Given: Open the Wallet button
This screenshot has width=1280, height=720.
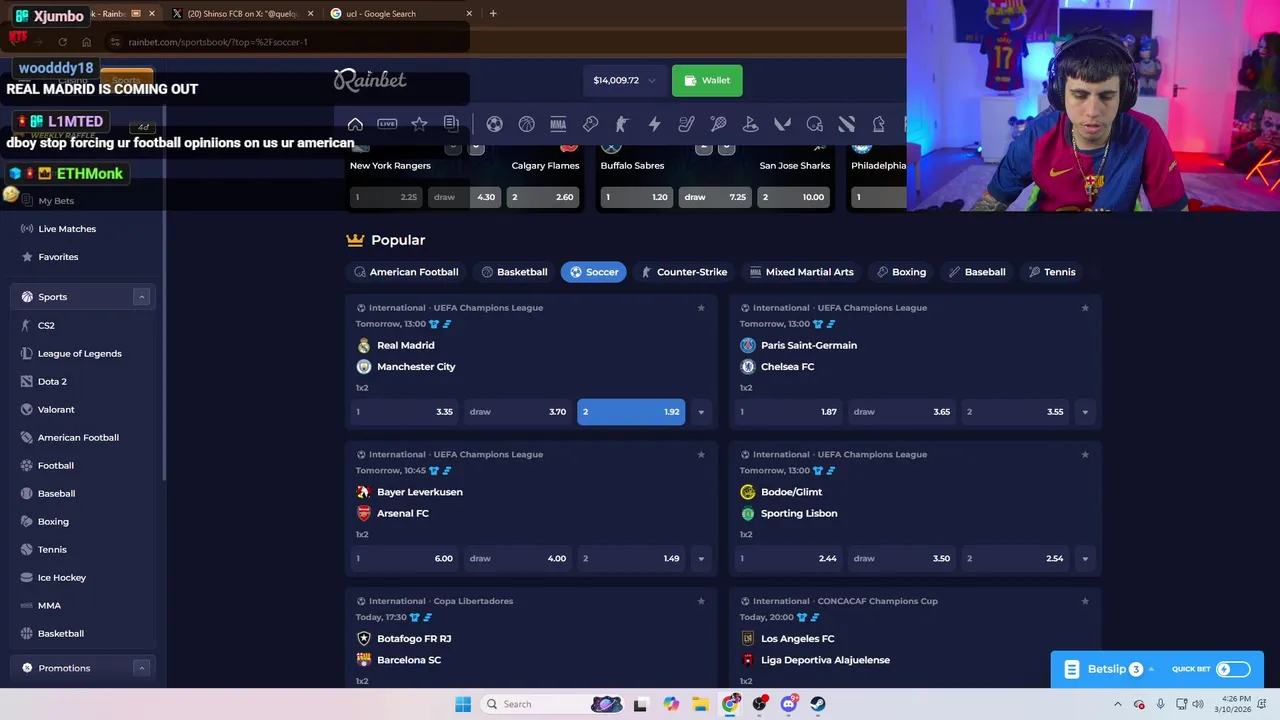Looking at the screenshot, I should click(707, 80).
